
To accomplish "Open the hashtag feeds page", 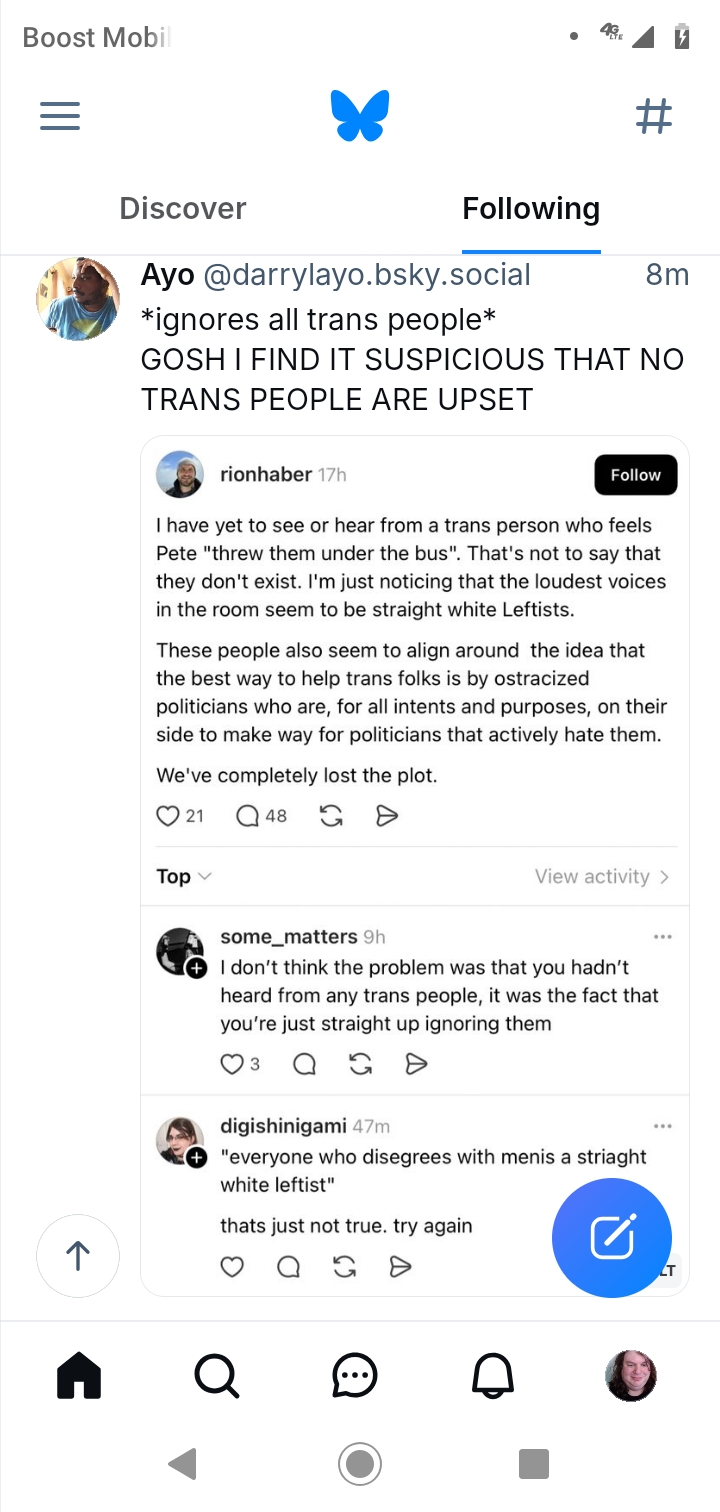I will coord(654,117).
